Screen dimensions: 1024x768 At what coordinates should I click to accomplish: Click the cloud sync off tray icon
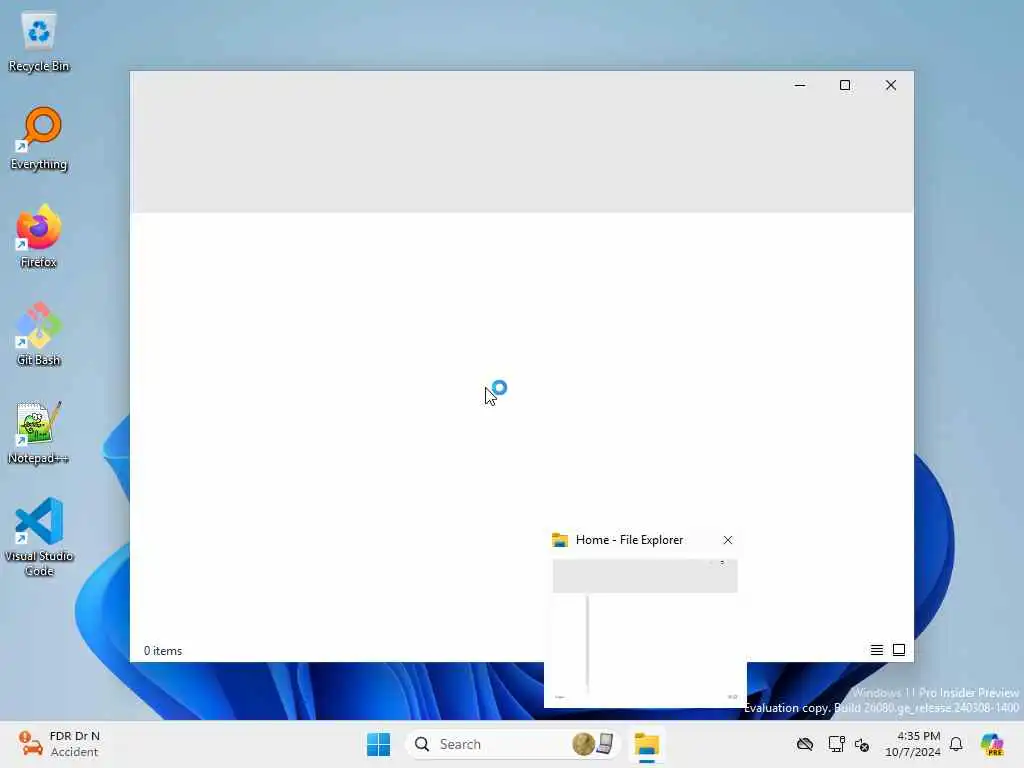[x=805, y=744]
